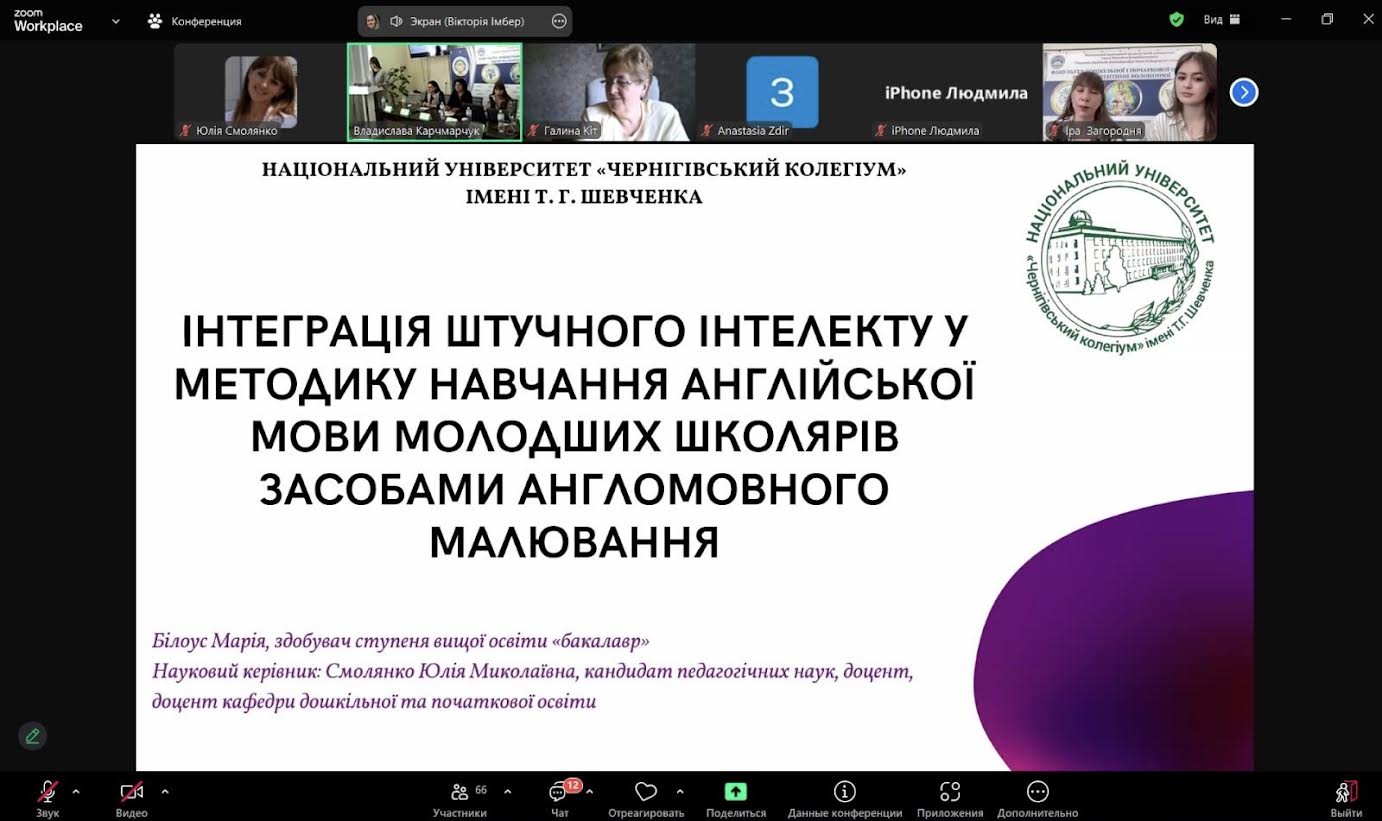Image resolution: width=1382 pixels, height=821 pixels.
Task: Show next participants with blue arrow
Action: (x=1243, y=92)
